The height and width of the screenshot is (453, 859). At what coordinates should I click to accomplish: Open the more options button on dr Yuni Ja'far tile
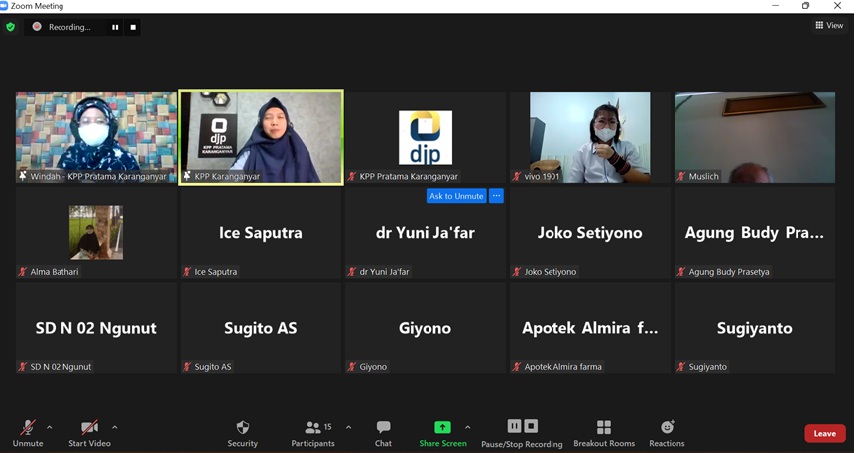(496, 196)
